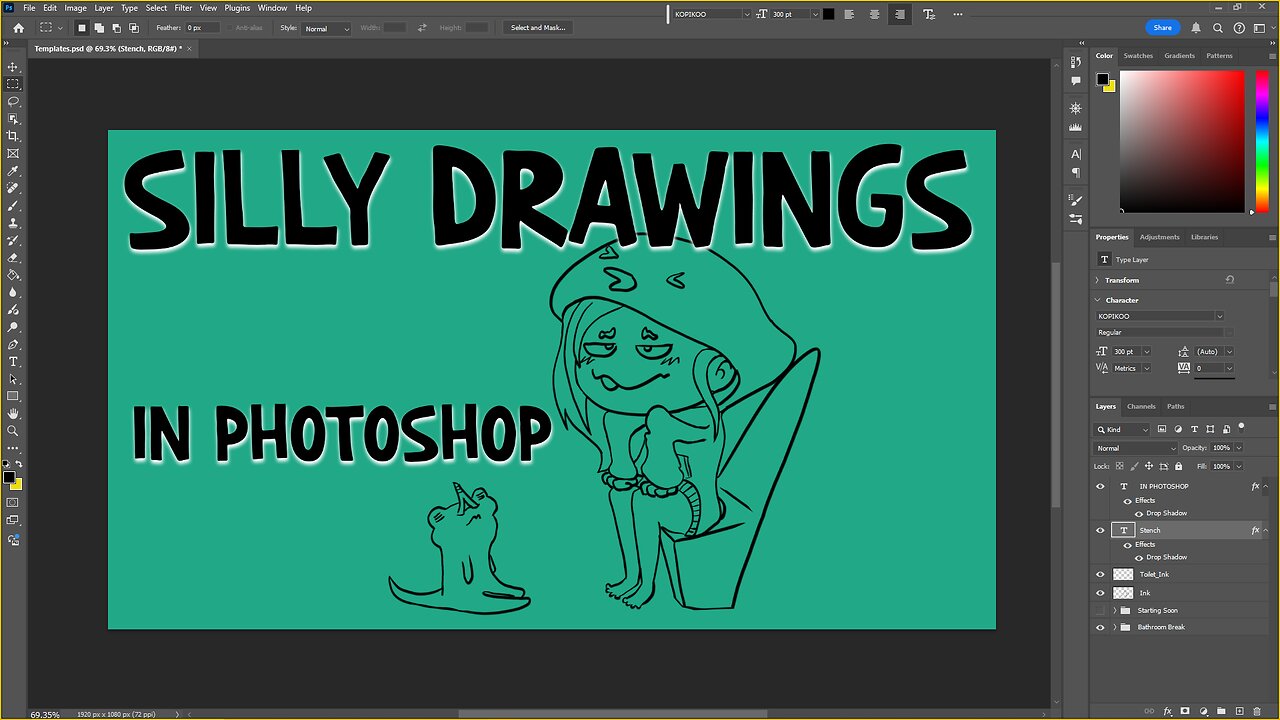Expand the Bathroom Break group
Viewport: 1280px width, 720px height.
[1114, 627]
